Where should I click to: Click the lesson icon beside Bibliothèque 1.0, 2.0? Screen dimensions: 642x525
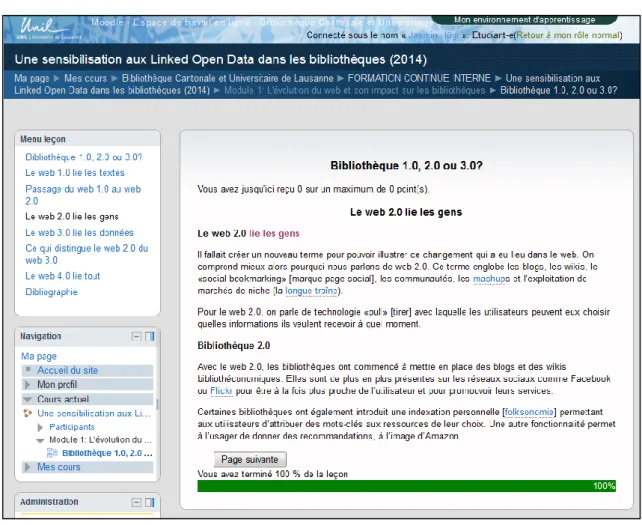coord(52,453)
